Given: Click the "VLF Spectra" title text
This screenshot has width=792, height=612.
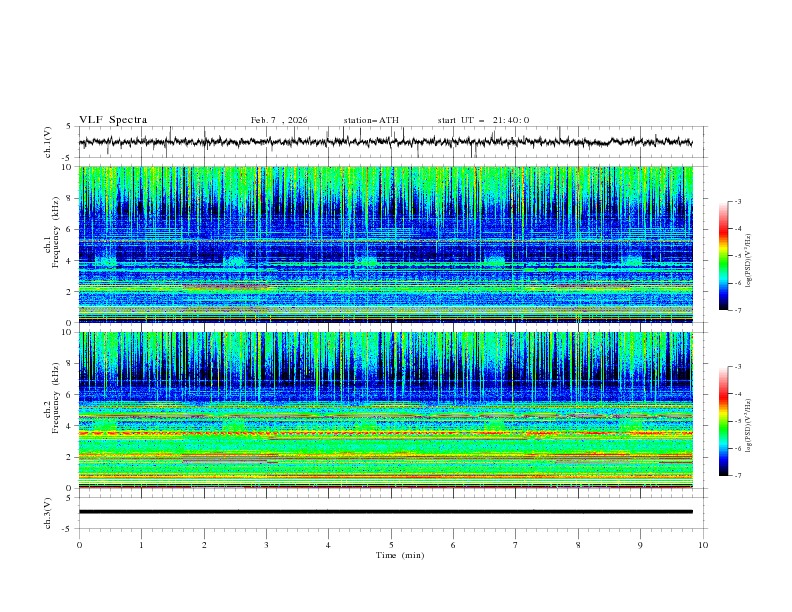Looking at the screenshot, I should pyautogui.click(x=113, y=120).
